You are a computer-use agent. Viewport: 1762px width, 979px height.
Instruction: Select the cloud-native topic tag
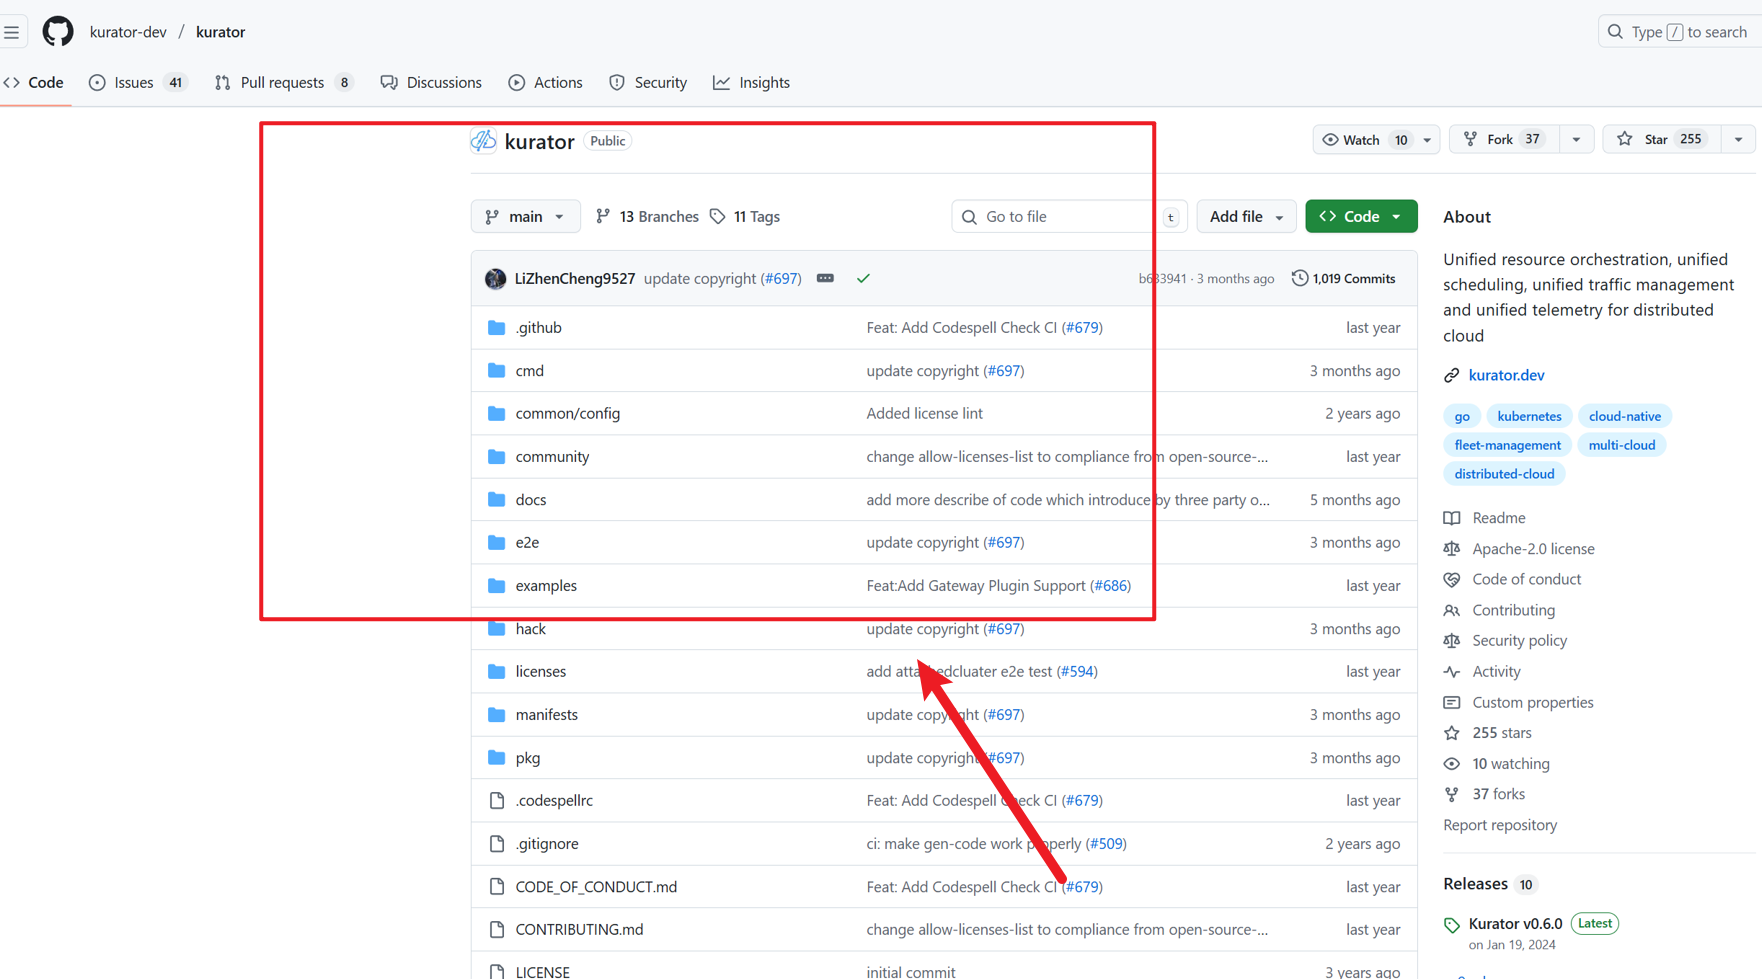click(1625, 416)
